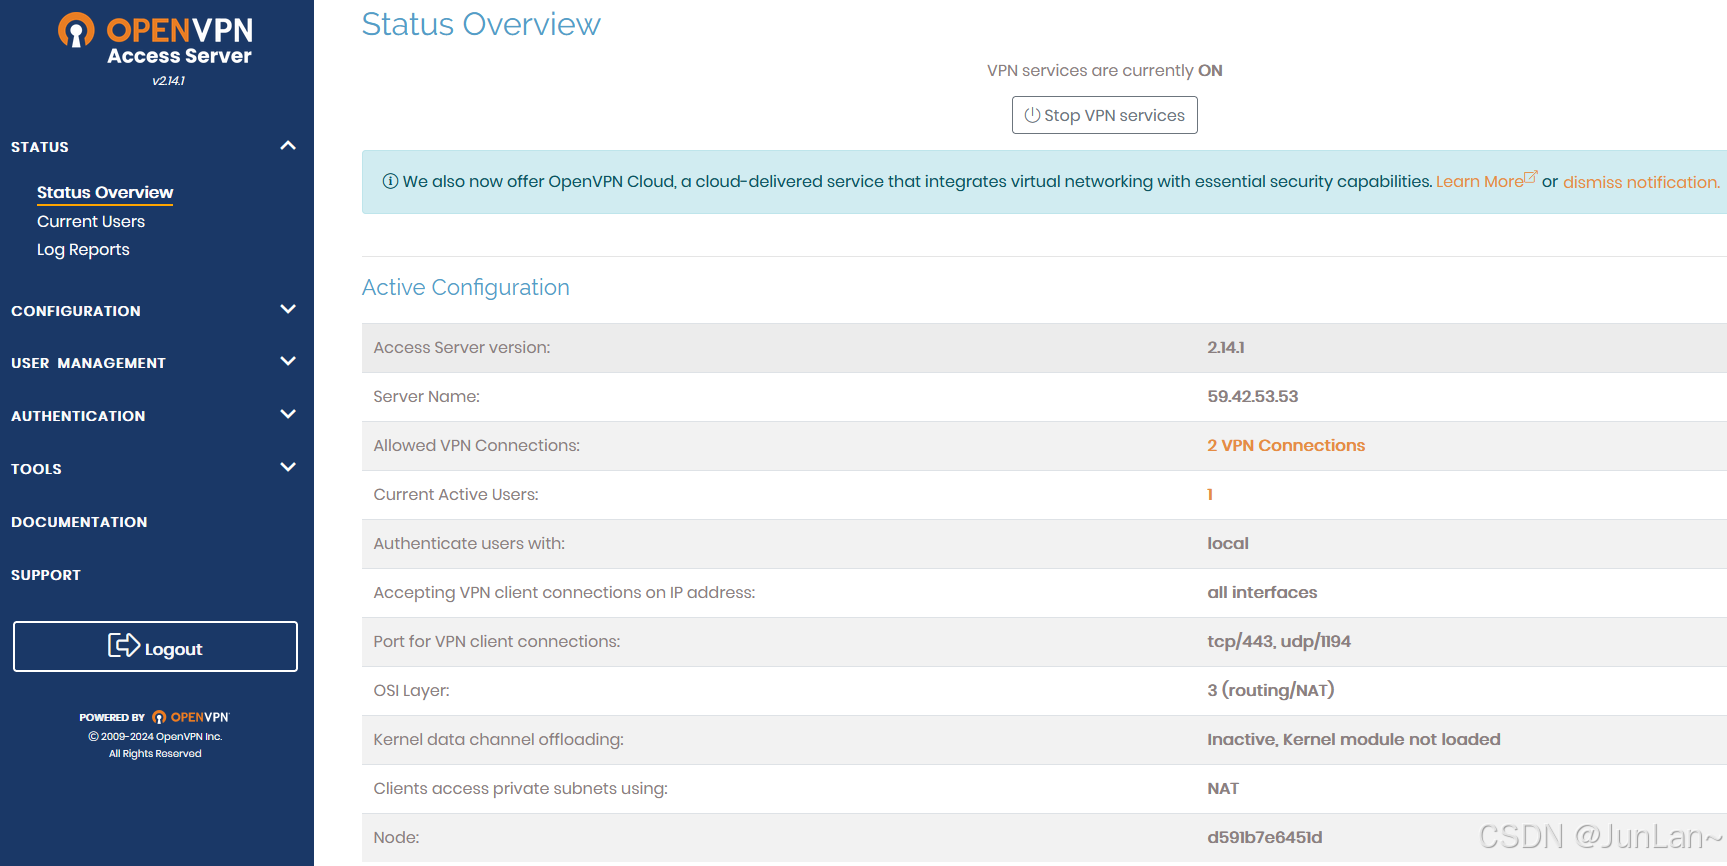Screen dimensions: 1727x866
Task: Click the 'Port for VPN client connections' label
Action: pyautogui.click(x=496, y=641)
